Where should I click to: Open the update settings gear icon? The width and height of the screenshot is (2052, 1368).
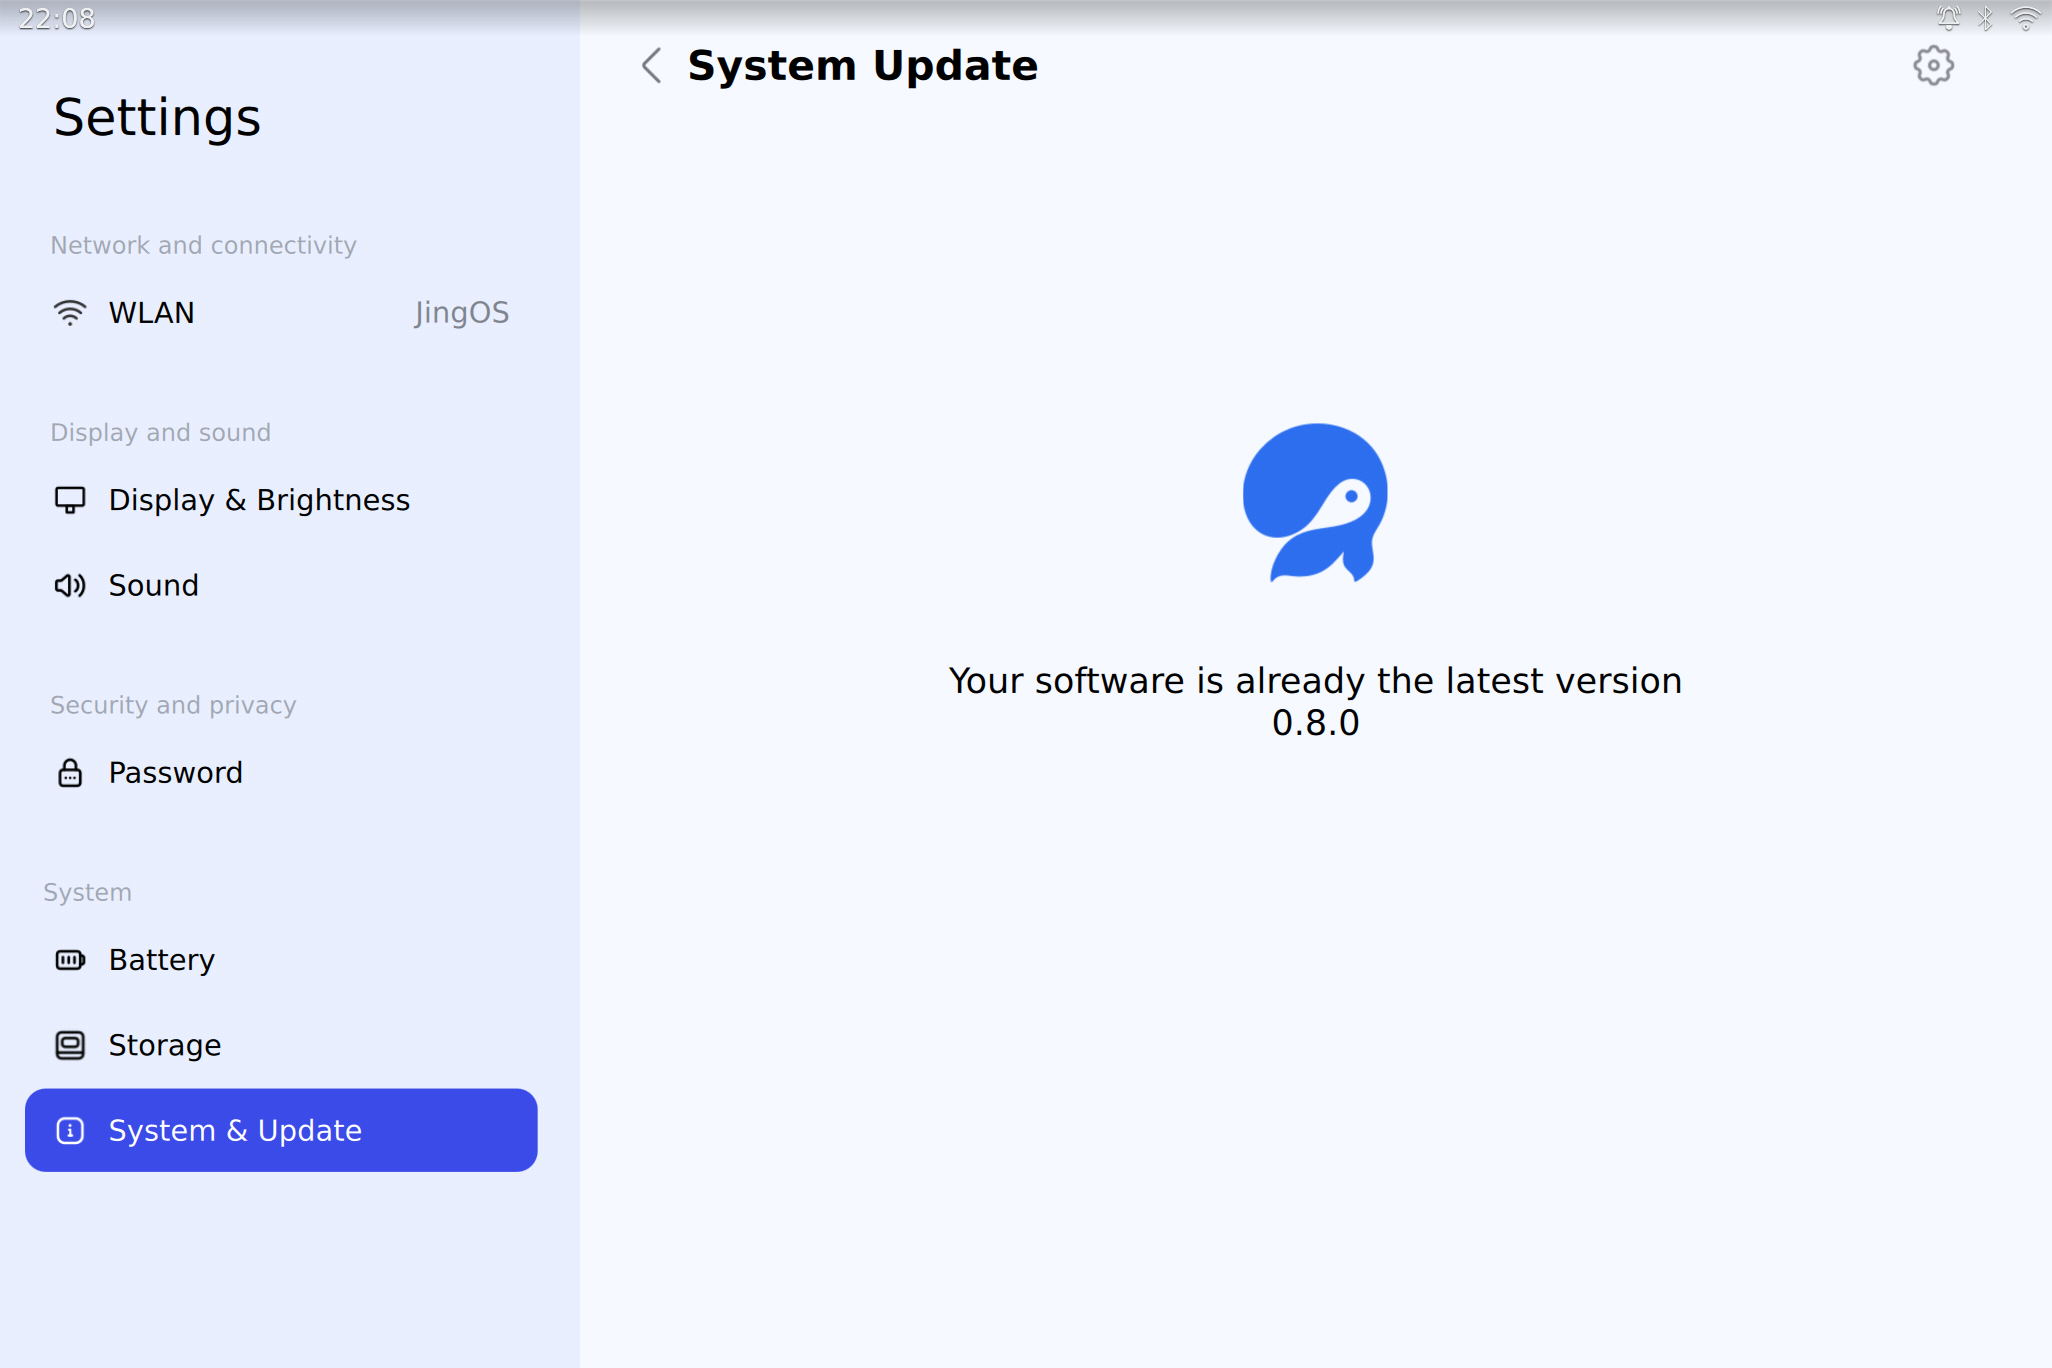pos(1932,65)
